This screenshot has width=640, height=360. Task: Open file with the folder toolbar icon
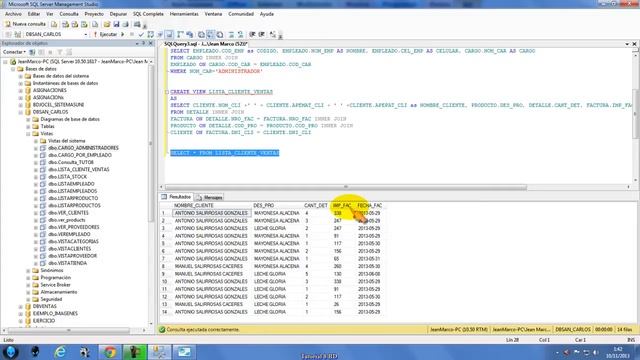pyautogui.click(x=107, y=24)
